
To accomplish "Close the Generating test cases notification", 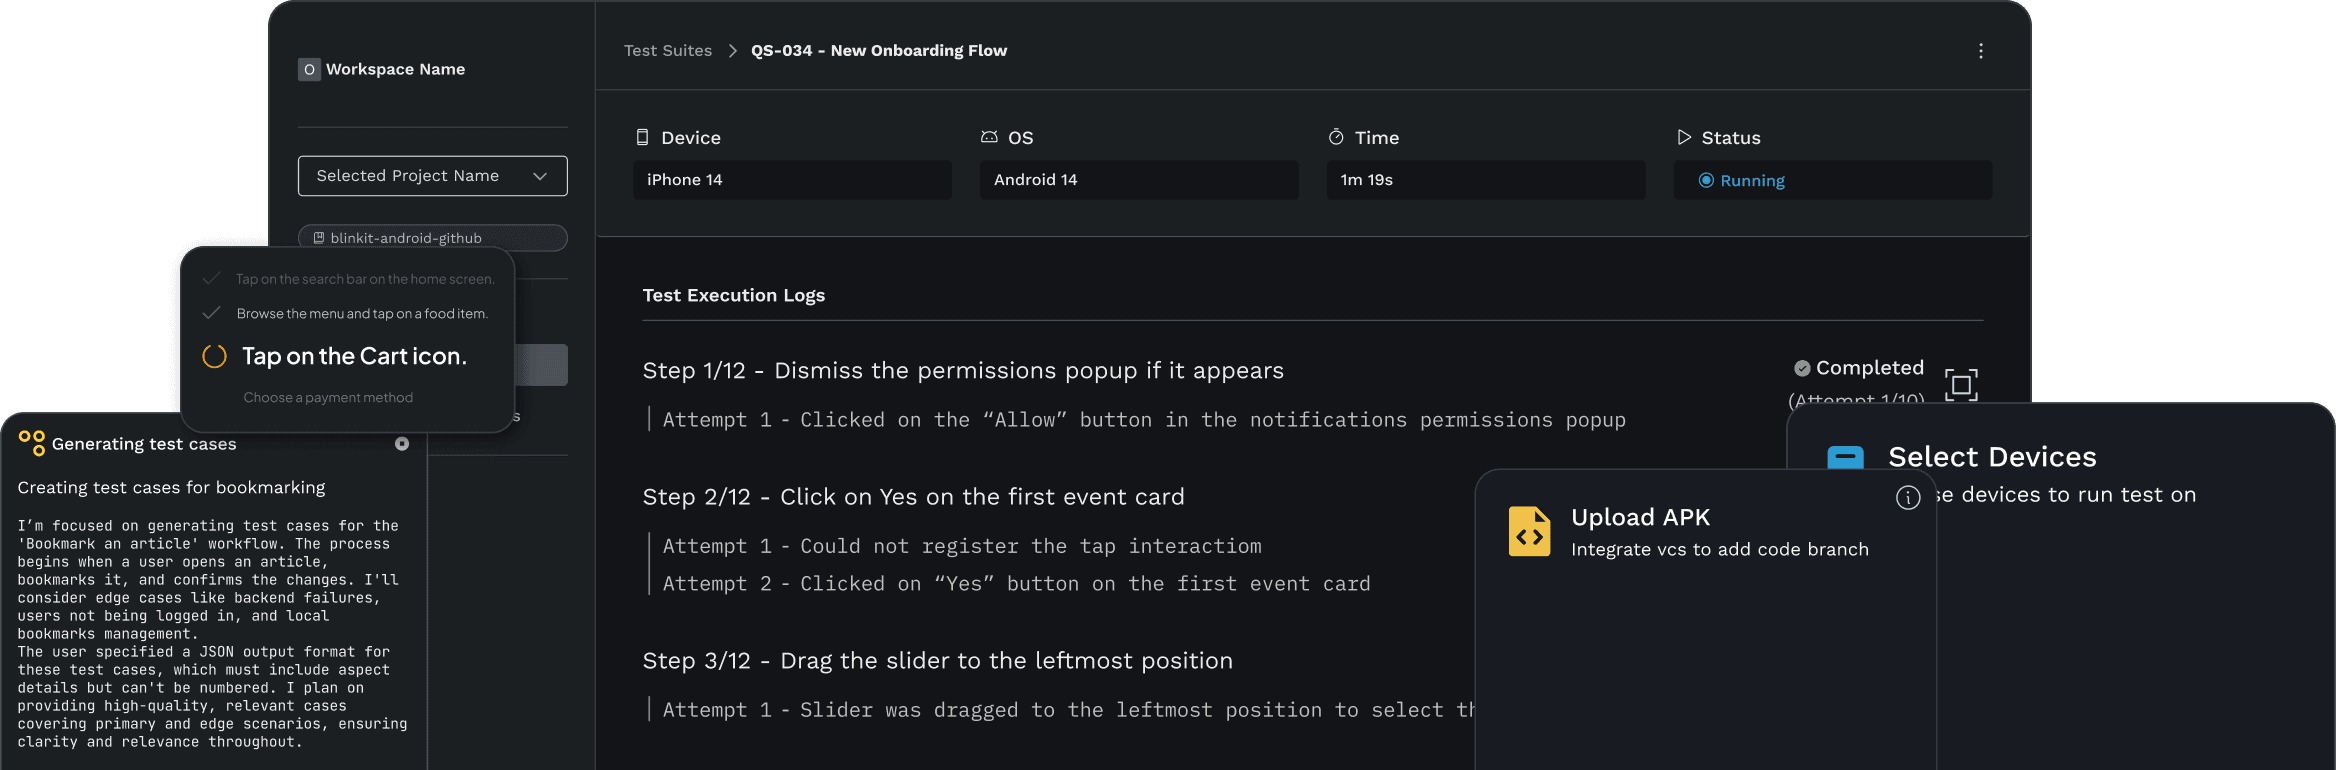I will [402, 443].
